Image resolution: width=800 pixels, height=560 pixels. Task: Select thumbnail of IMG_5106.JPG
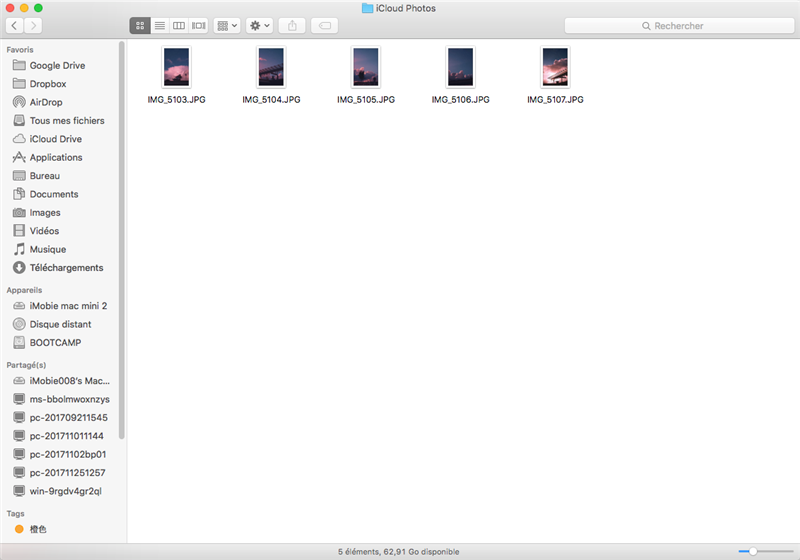point(461,67)
